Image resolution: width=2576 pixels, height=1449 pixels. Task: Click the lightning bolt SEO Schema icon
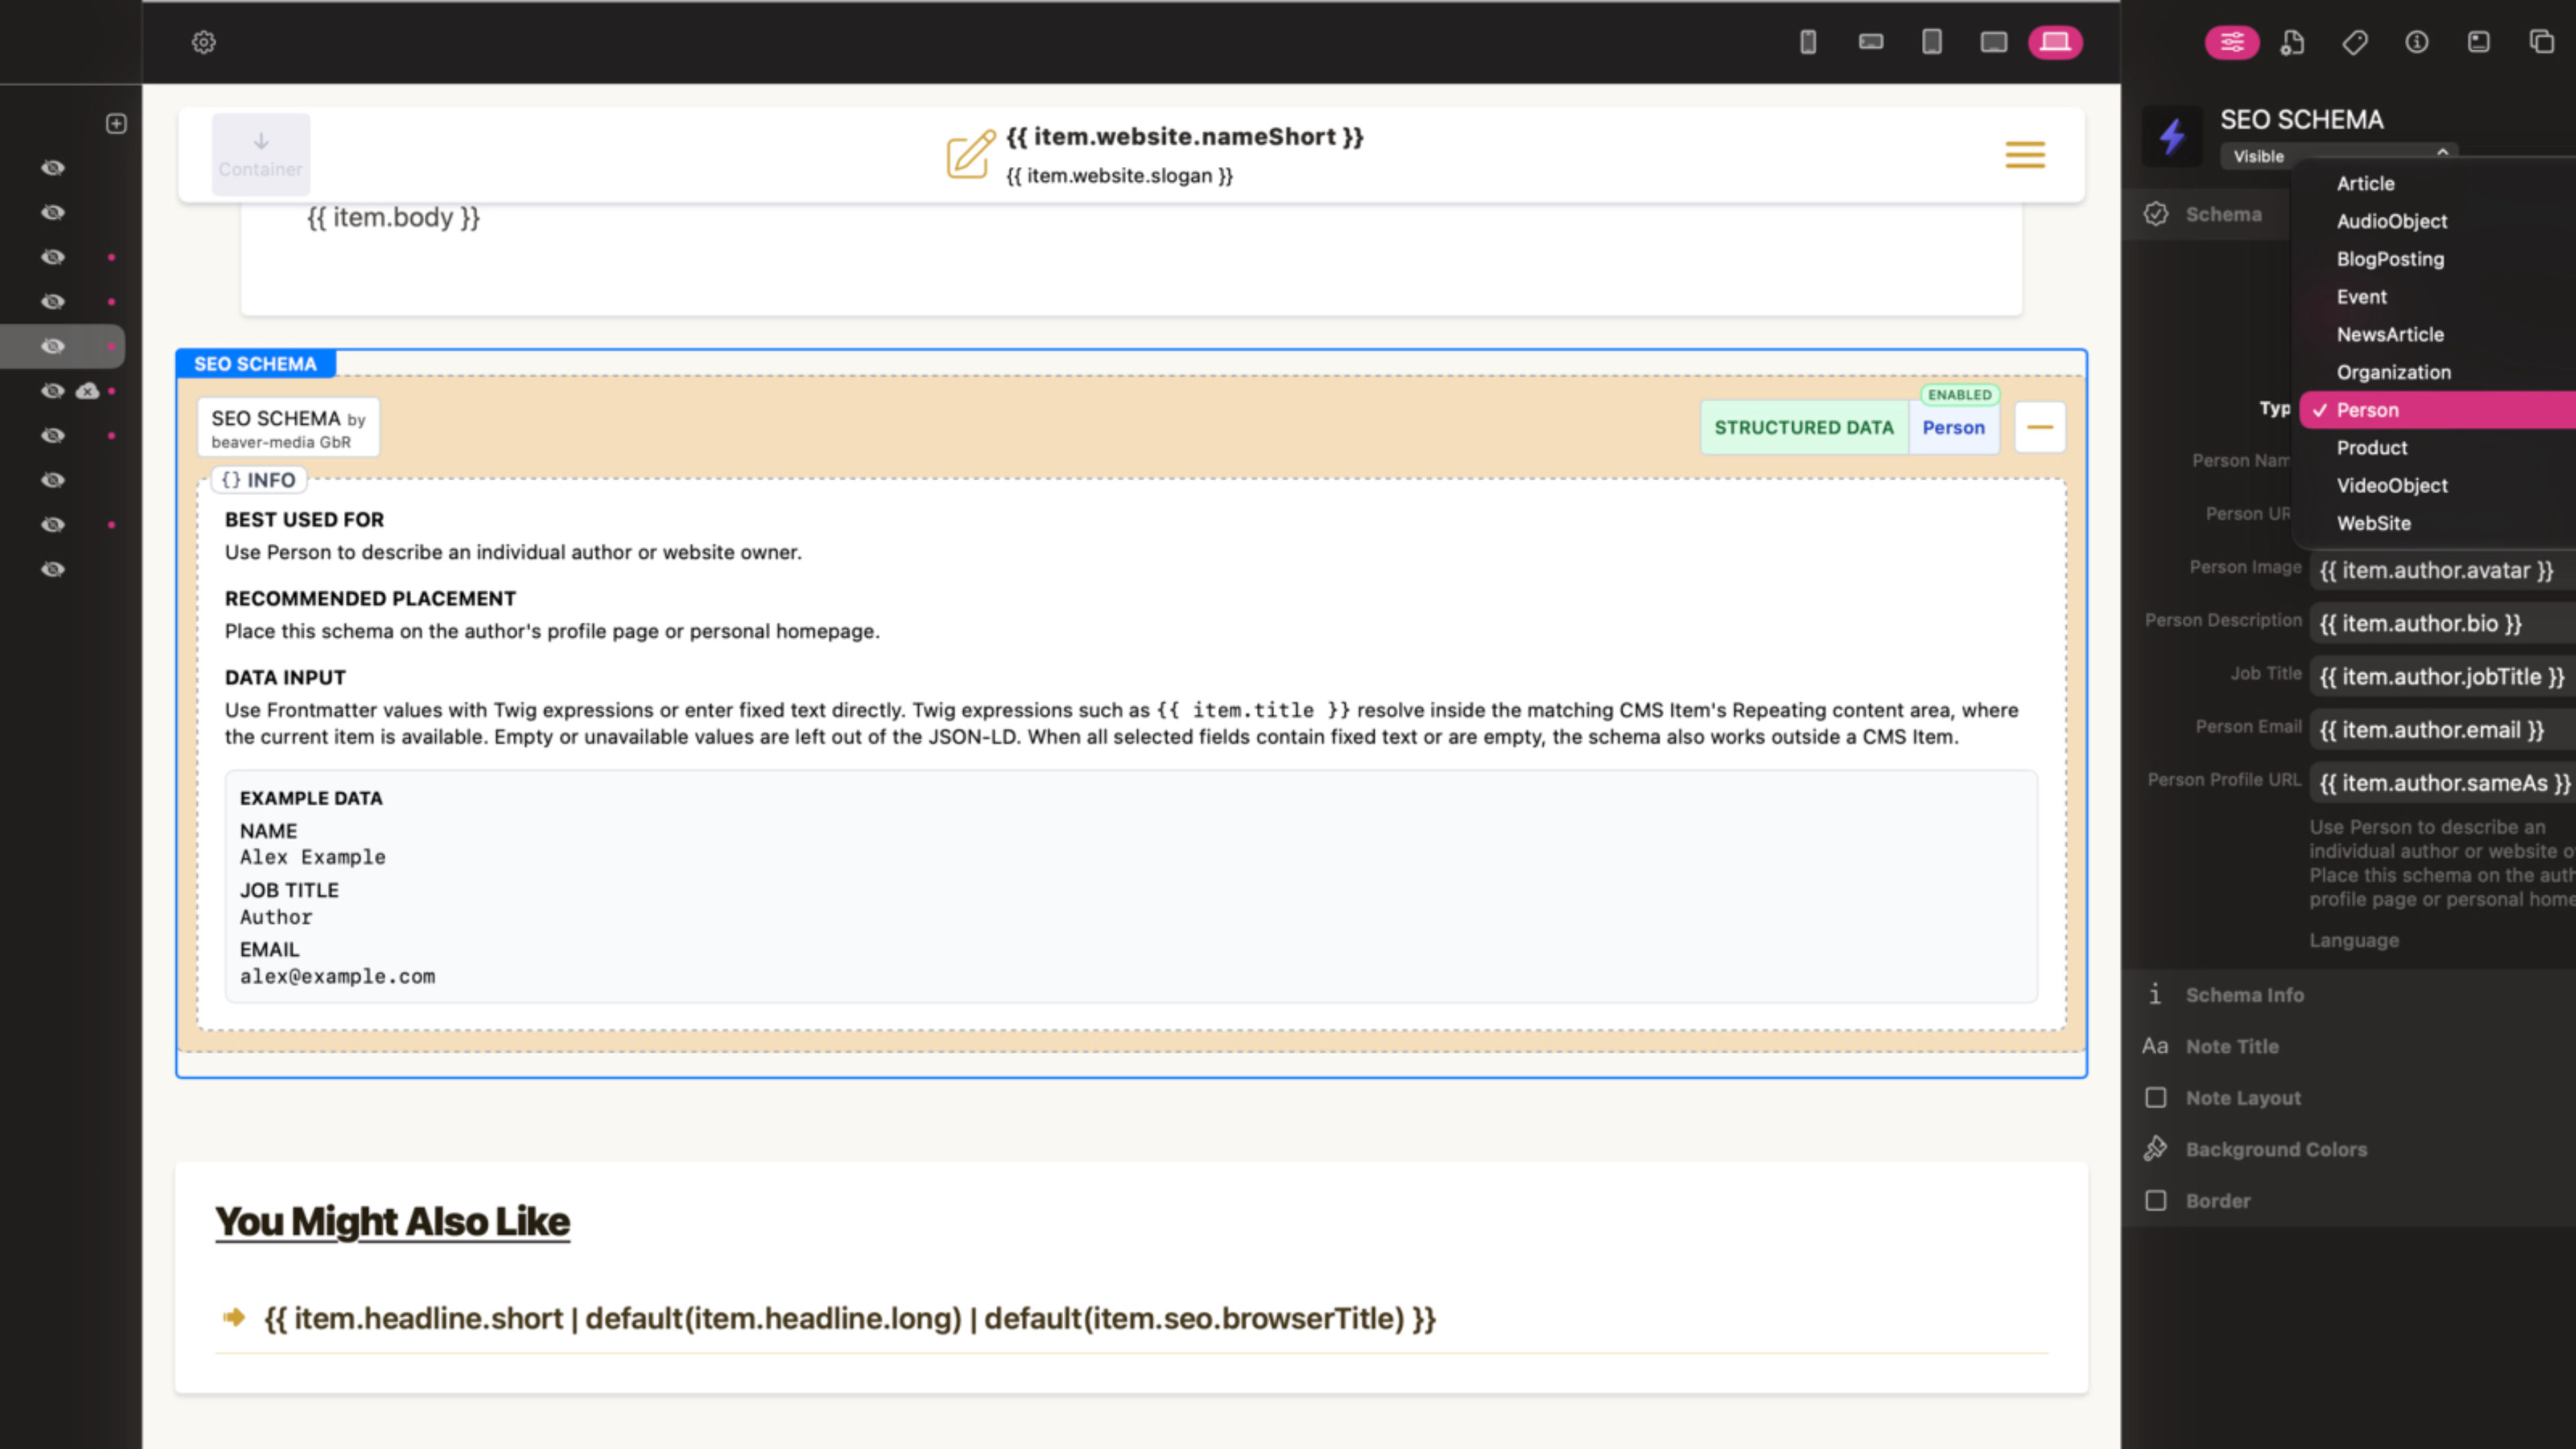tap(2171, 136)
